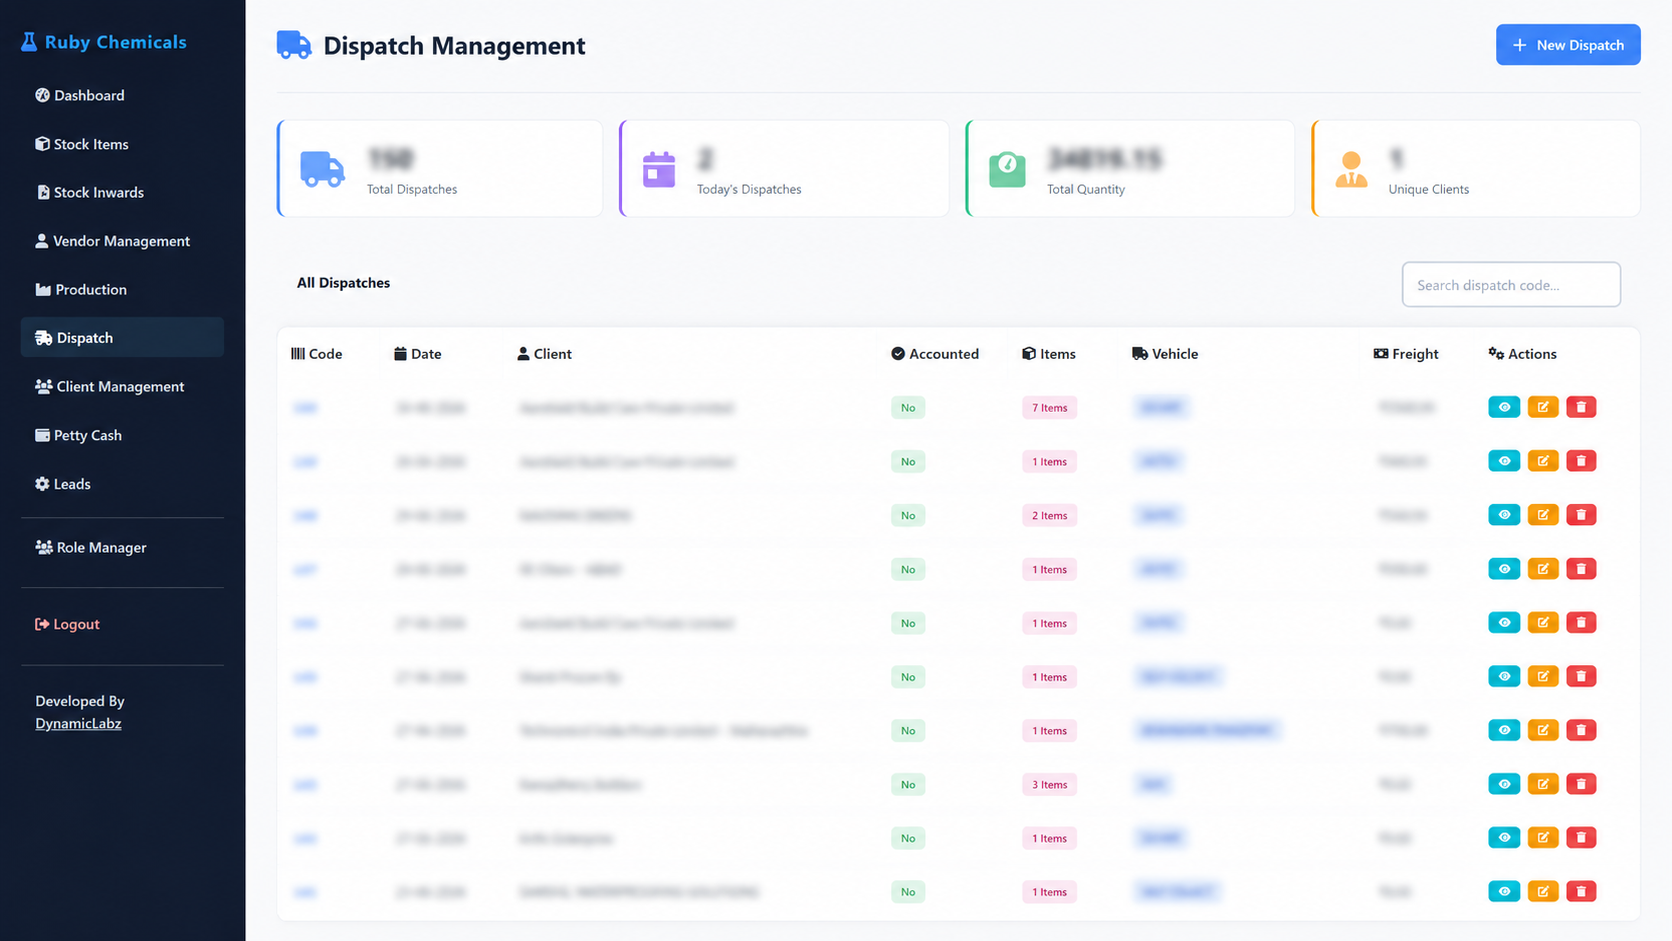Open Client Management from the sidebar
This screenshot has height=941, width=1672.
click(x=122, y=386)
